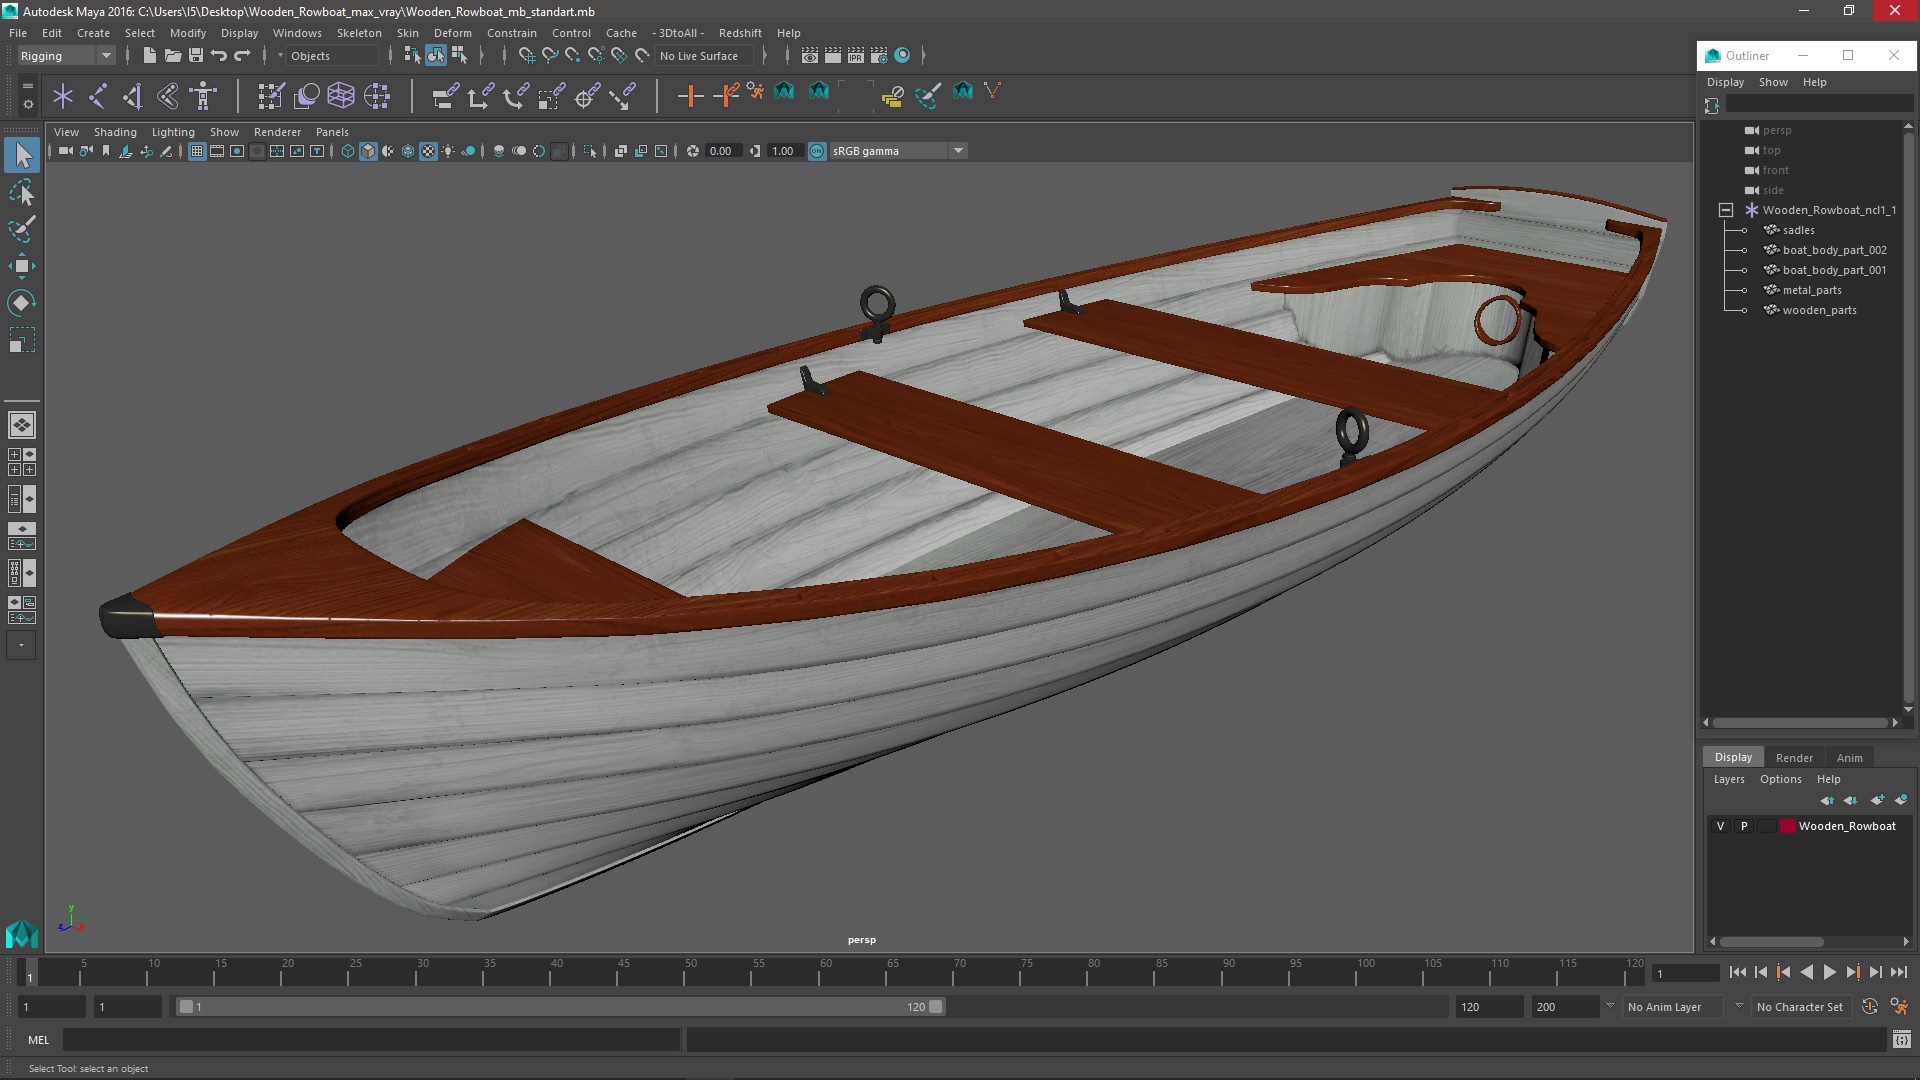Viewport: 1920px width, 1080px height.
Task: Toggle visibility of Wooden_Rowboat layer
Action: click(x=1718, y=825)
